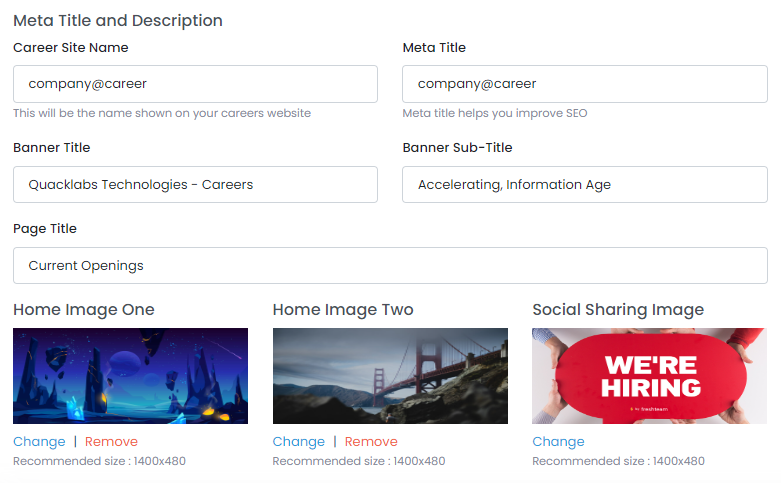Remove Home Image Two
The image size is (781, 483).
coord(371,441)
